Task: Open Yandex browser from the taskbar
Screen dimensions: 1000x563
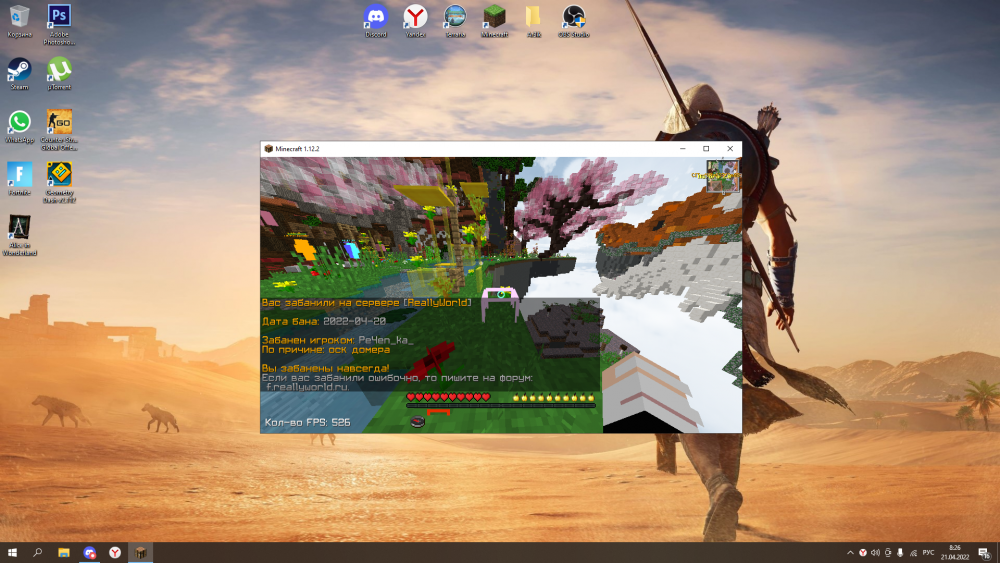Action: 115,552
